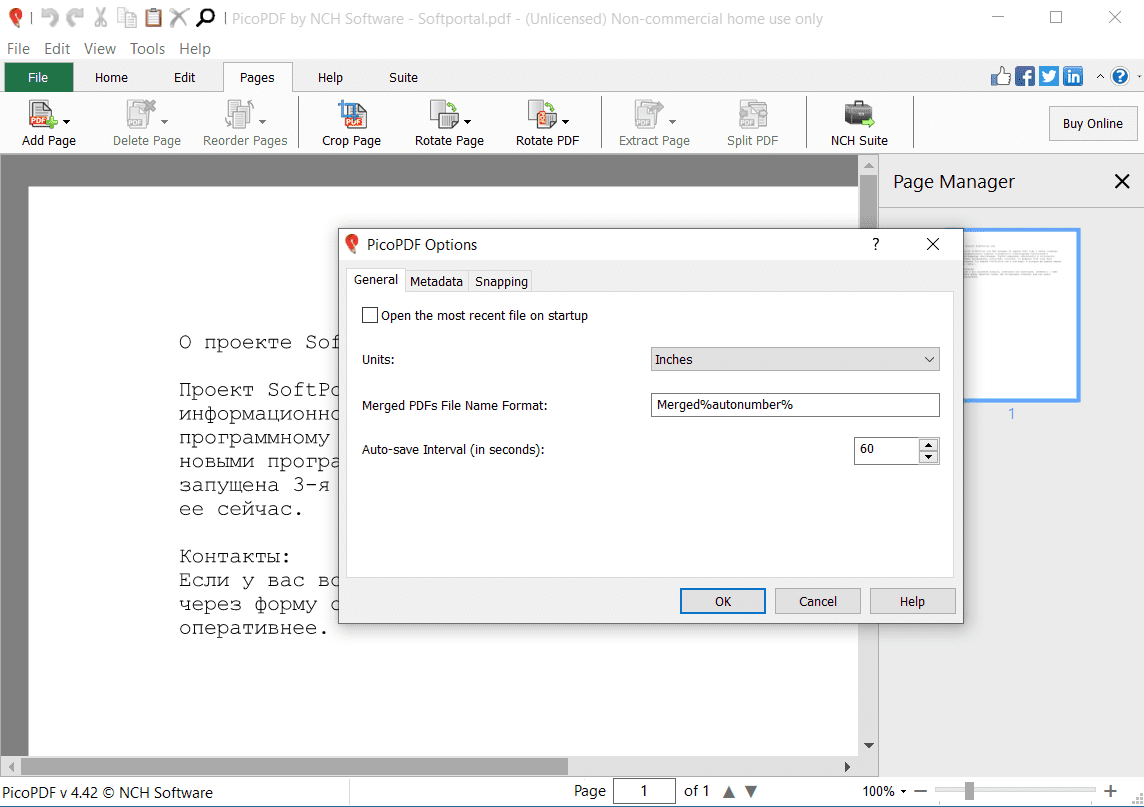The height and width of the screenshot is (807, 1144).
Task: Open the File menu in menu bar
Action: click(x=18, y=49)
